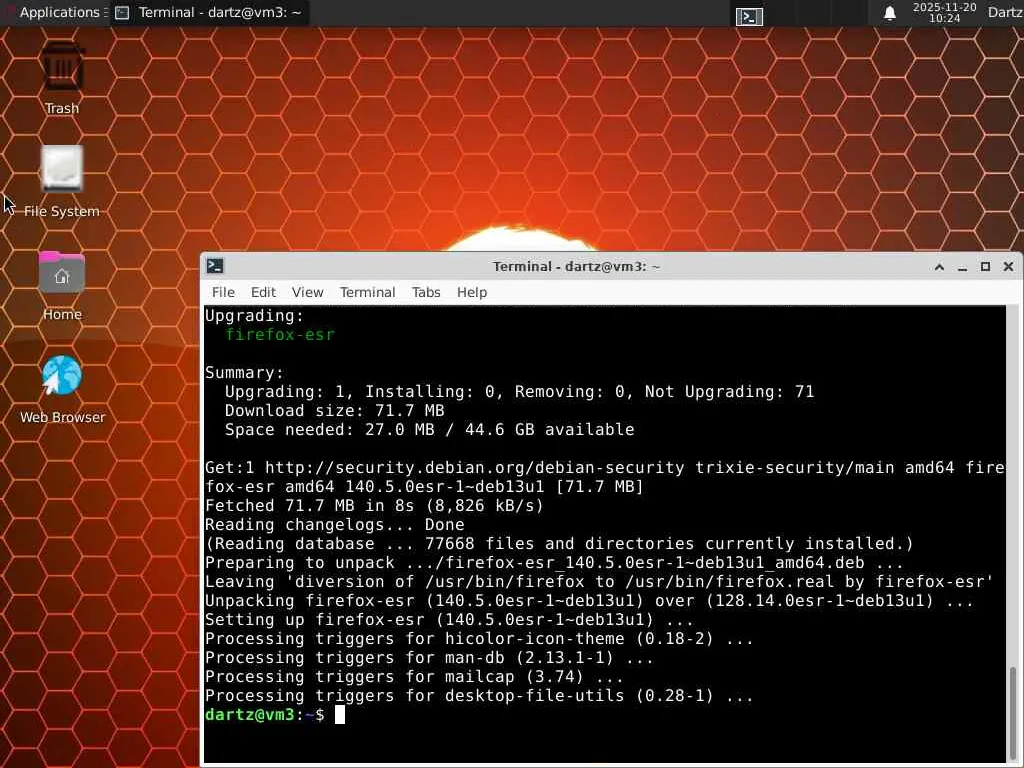Viewport: 1024px width, 768px height.
Task: Click the 'Processing triggers for man-db' line
Action: tap(429, 658)
